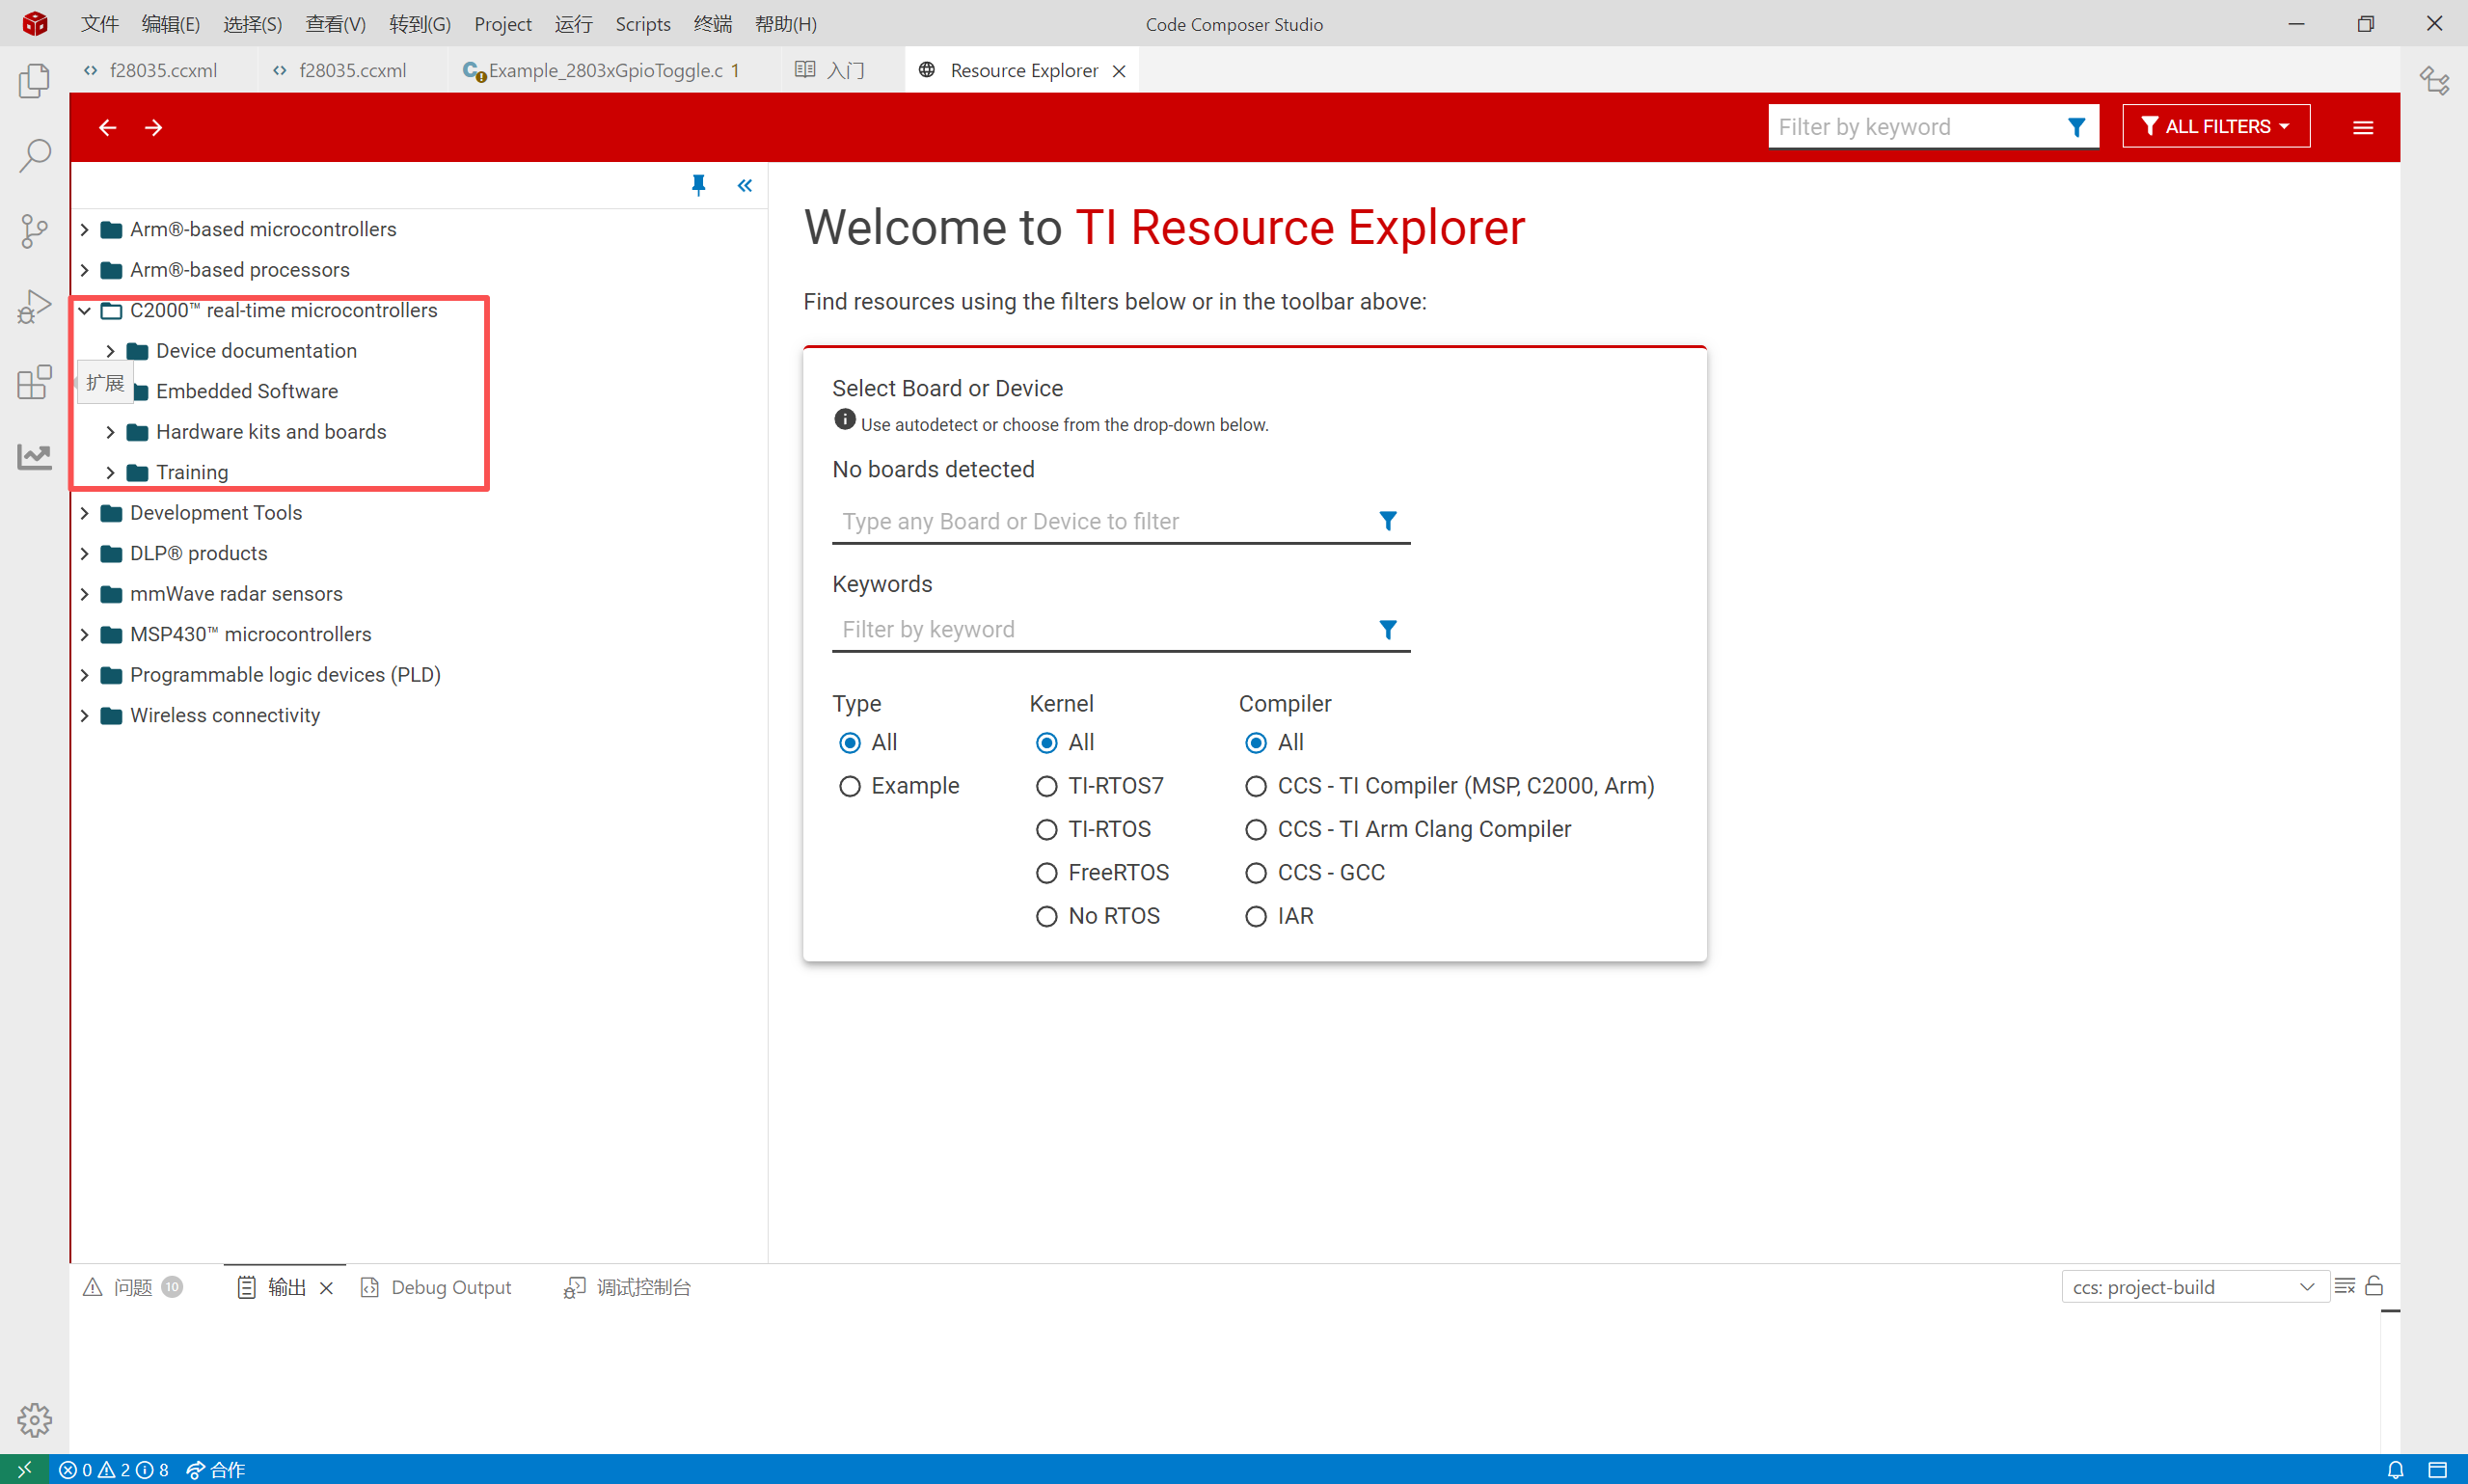2468x1484 pixels.
Task: Collapse tree panel with double chevron icon
Action: coord(745,185)
